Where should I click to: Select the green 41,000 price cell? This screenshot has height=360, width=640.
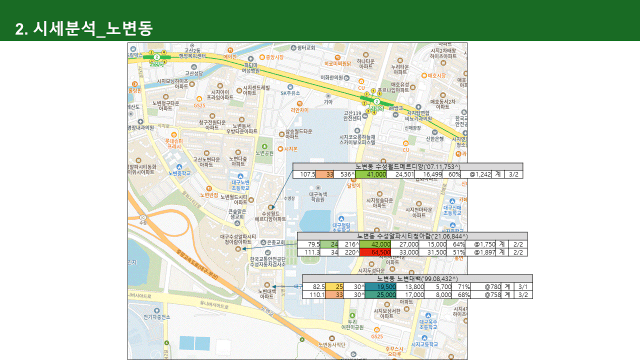[371, 175]
